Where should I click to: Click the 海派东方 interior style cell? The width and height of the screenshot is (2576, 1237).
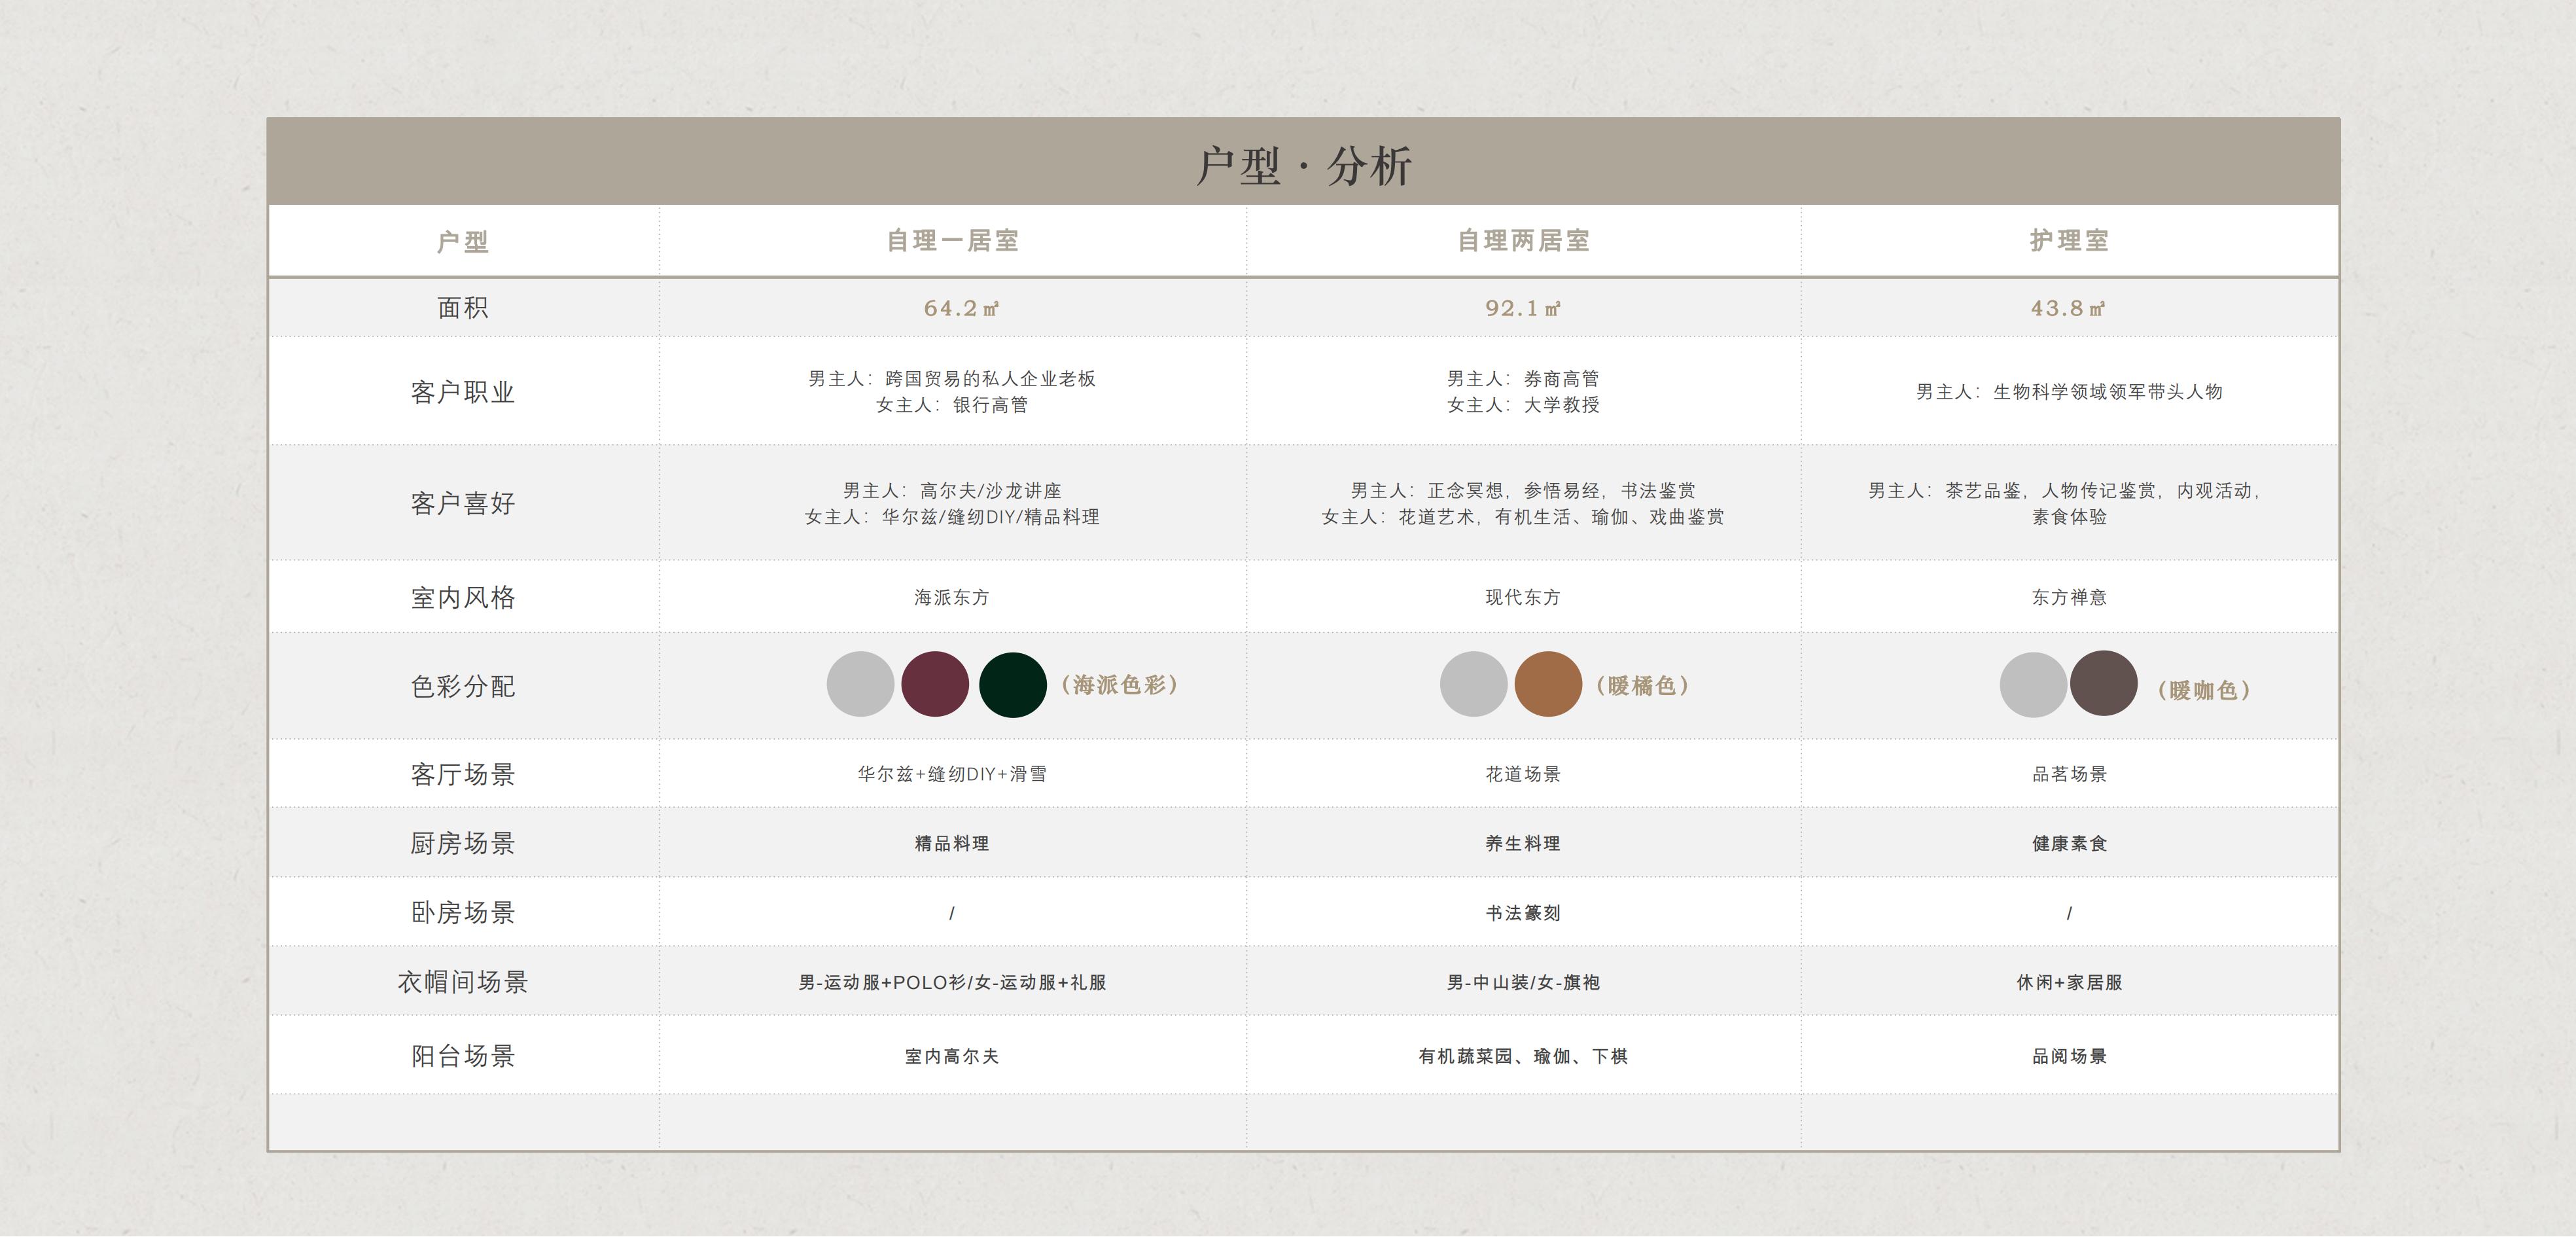tap(951, 597)
